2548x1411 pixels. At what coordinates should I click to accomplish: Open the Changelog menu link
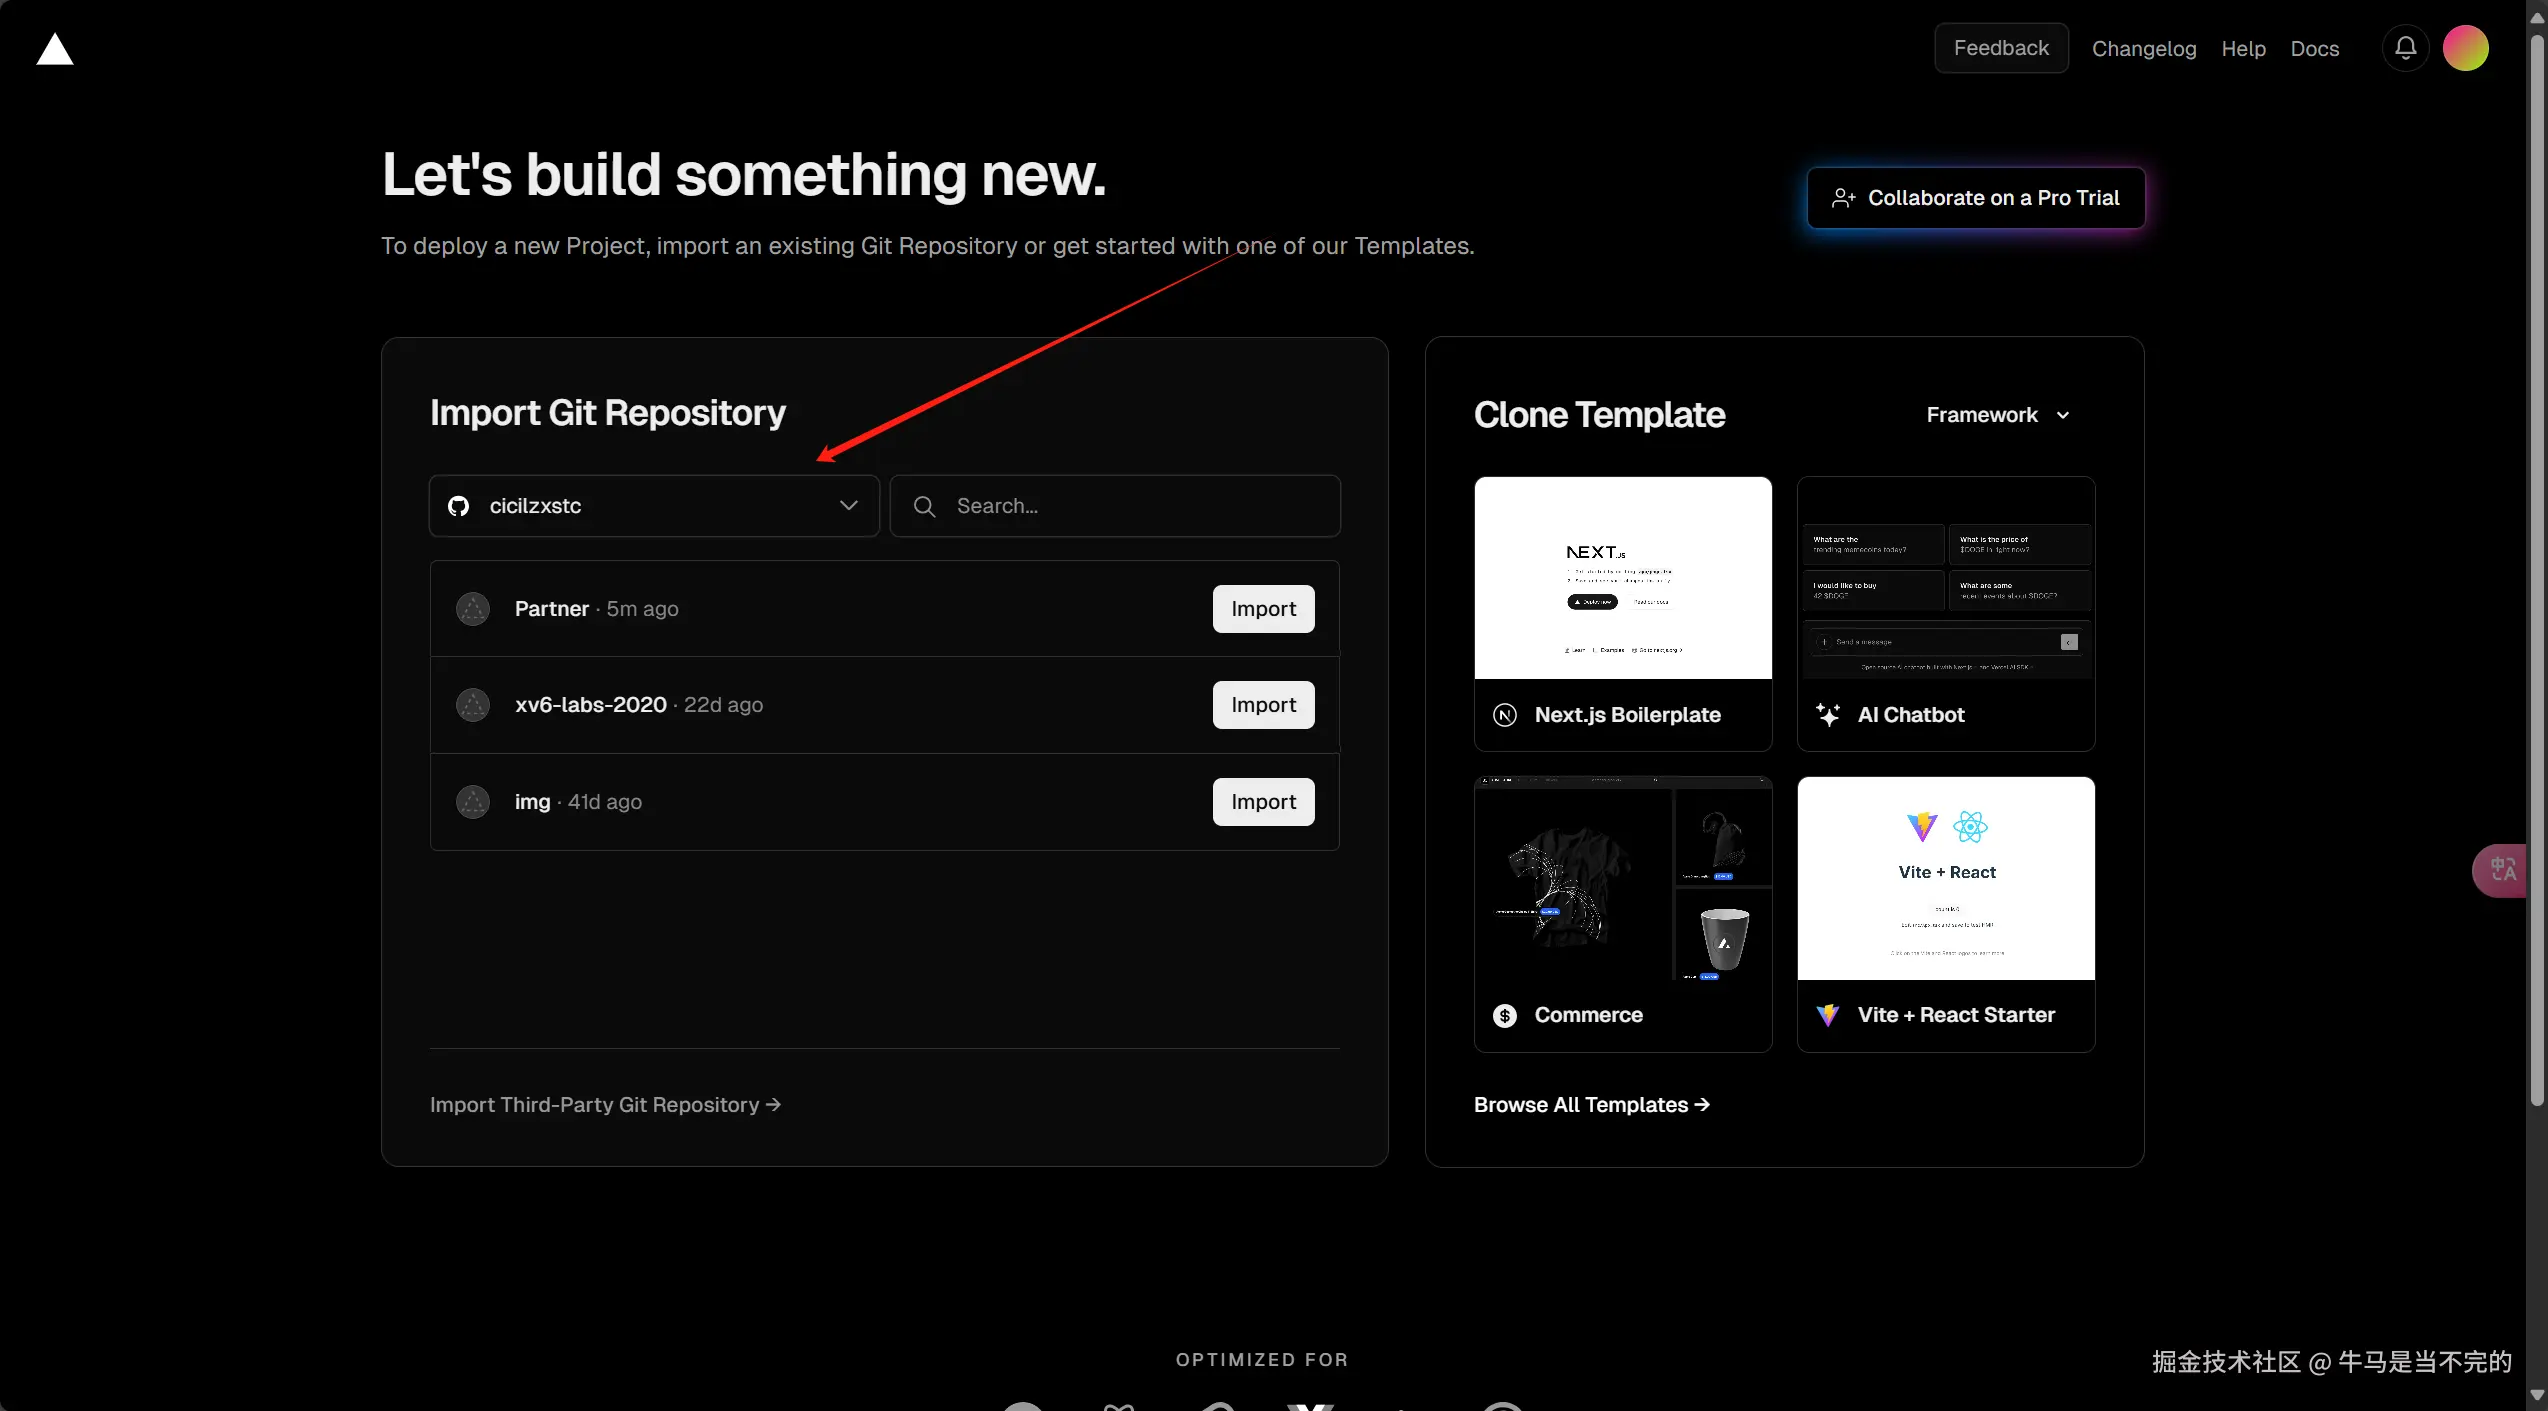click(x=2144, y=49)
